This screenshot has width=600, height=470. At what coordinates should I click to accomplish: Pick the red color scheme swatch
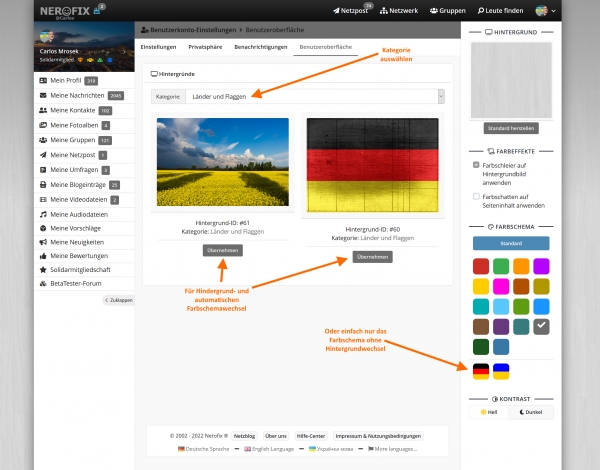pyautogui.click(x=481, y=266)
